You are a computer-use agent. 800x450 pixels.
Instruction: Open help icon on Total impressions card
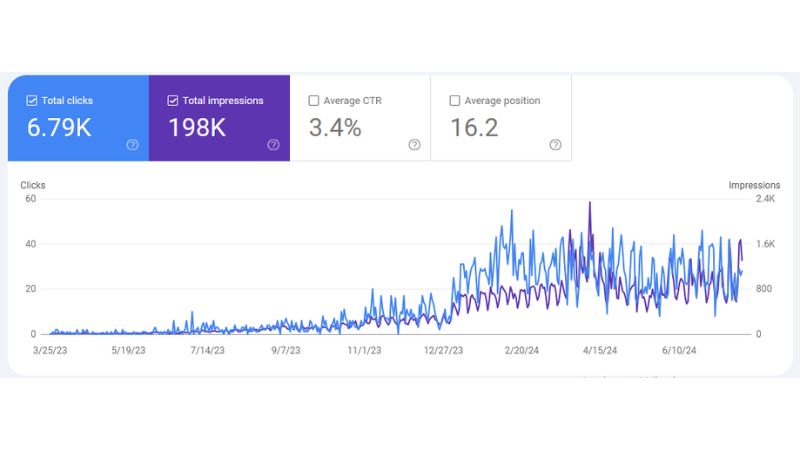click(273, 145)
